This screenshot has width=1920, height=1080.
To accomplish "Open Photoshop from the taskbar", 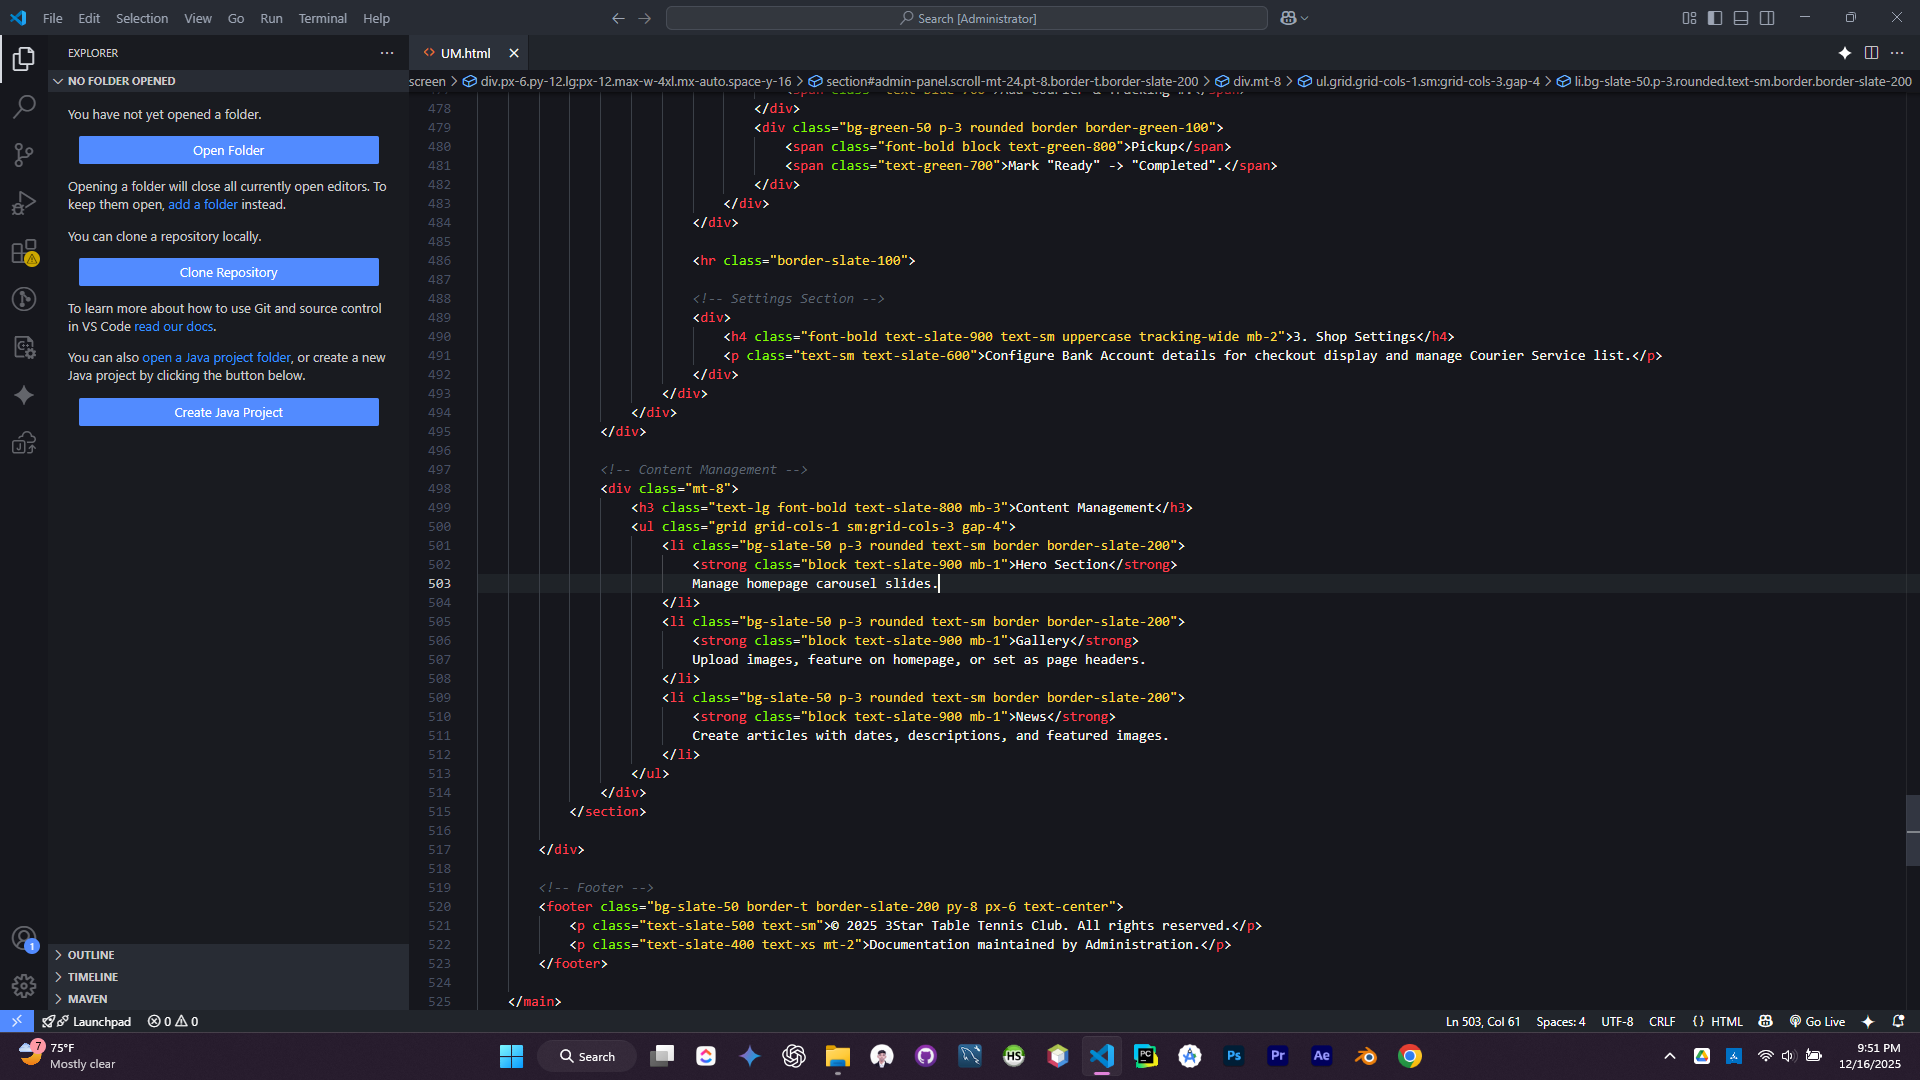I will (1234, 1056).
